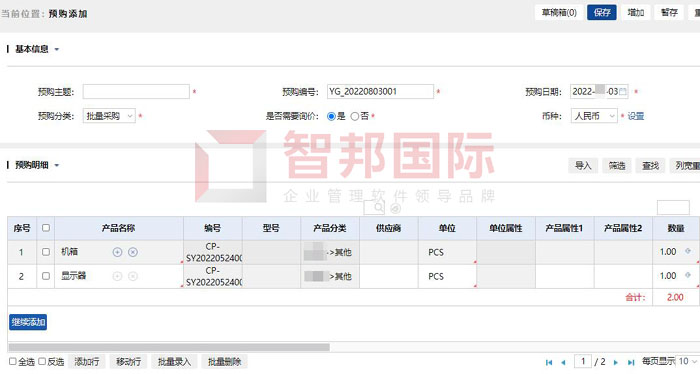Click the 添加行 button
This screenshot has height=374, width=700.
[x=87, y=362]
